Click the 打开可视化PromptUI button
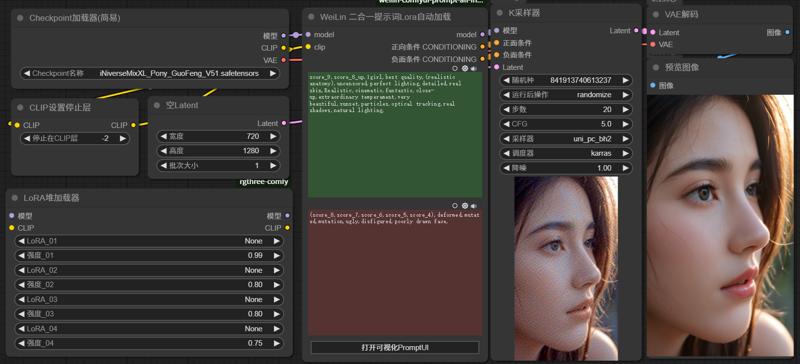Screen dimensions: 800x364 (395, 348)
